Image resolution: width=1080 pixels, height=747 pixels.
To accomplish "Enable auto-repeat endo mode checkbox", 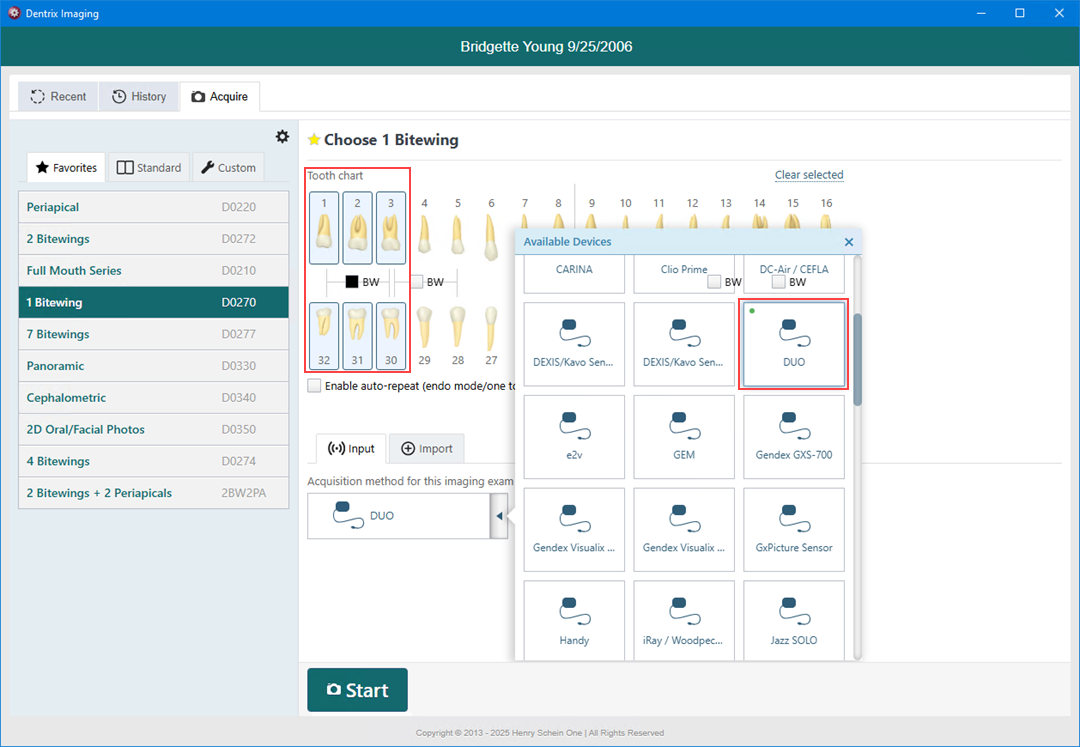I will (315, 386).
